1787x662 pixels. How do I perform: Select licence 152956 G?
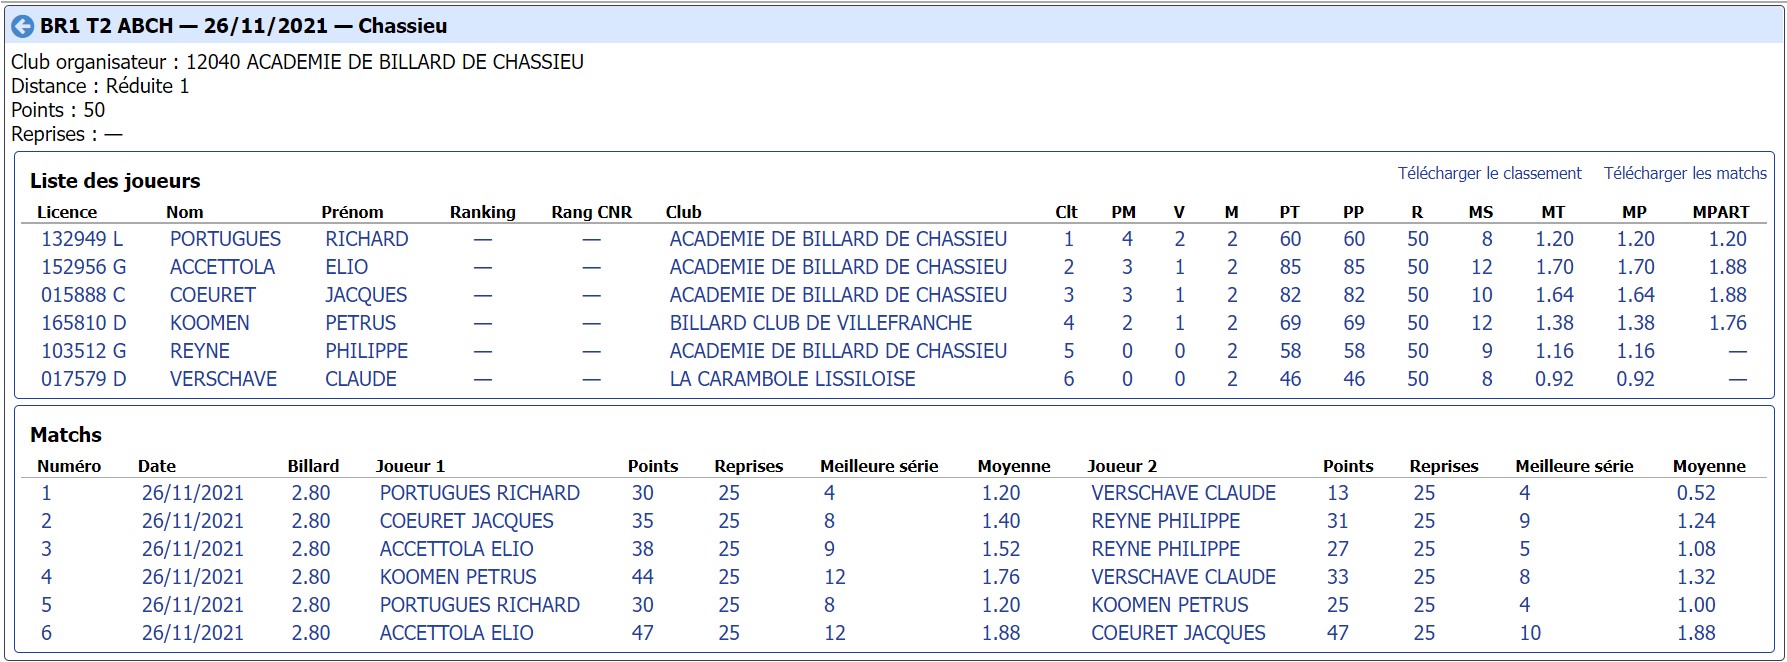pos(83,267)
